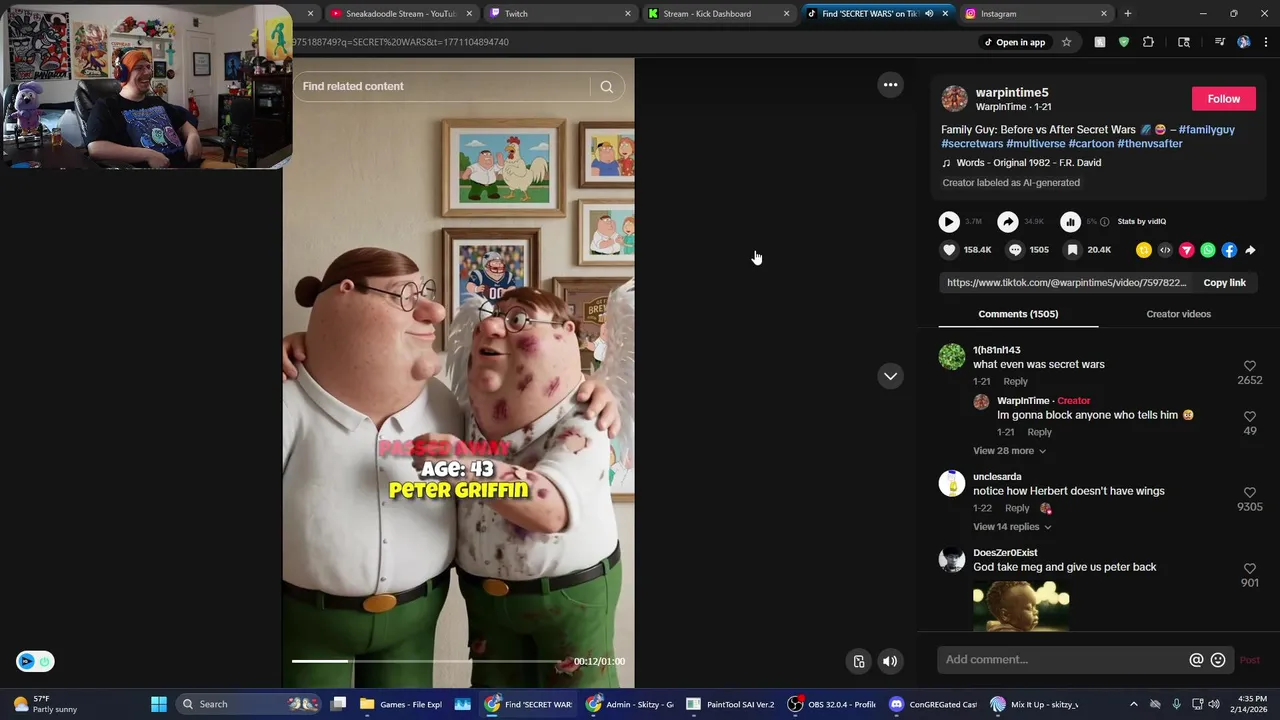This screenshot has width=1280, height=720.
Task: Like the video with the heart icon
Action: [x=949, y=250]
